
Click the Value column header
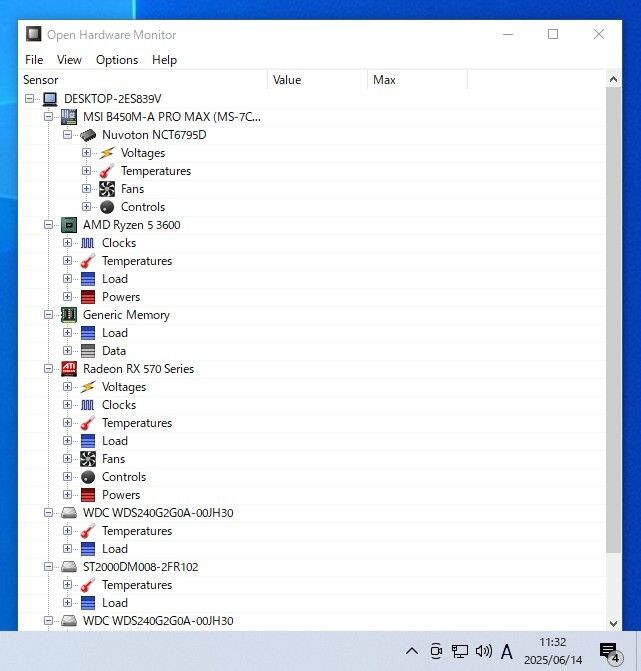pos(318,80)
